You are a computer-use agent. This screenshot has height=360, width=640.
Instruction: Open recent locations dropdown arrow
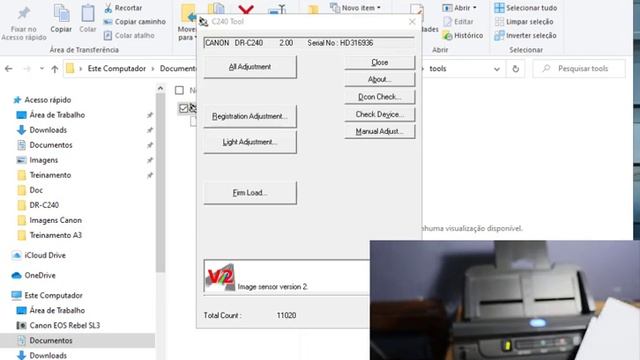(42, 69)
